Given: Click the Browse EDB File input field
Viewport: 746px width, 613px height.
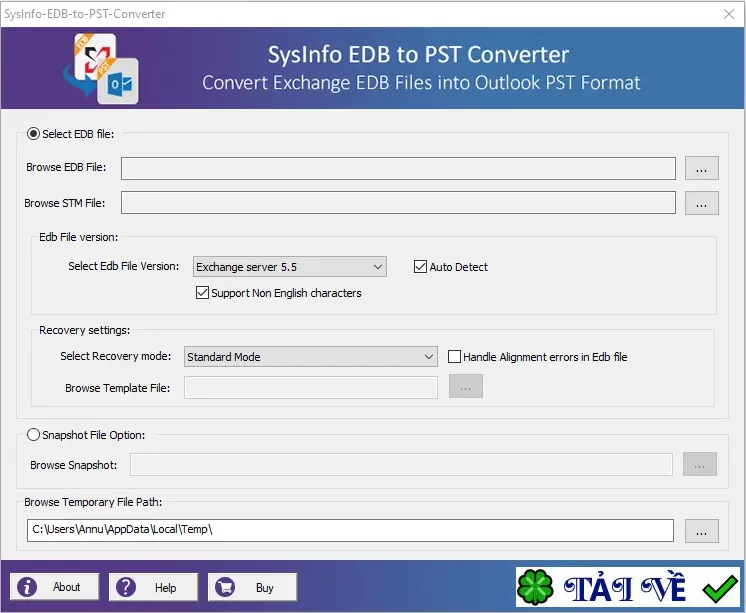Looking at the screenshot, I should click(x=398, y=168).
